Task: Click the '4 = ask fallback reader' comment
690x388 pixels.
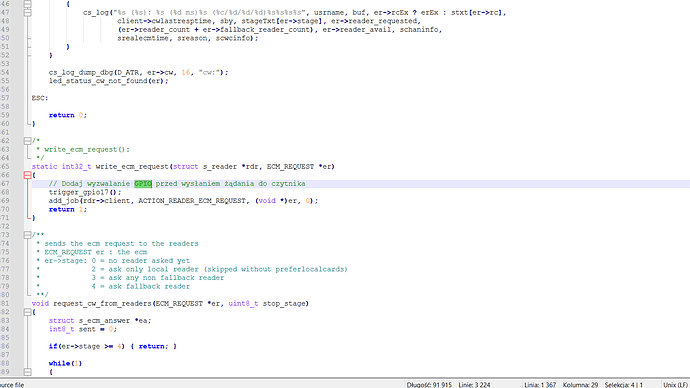Action: coord(141,286)
